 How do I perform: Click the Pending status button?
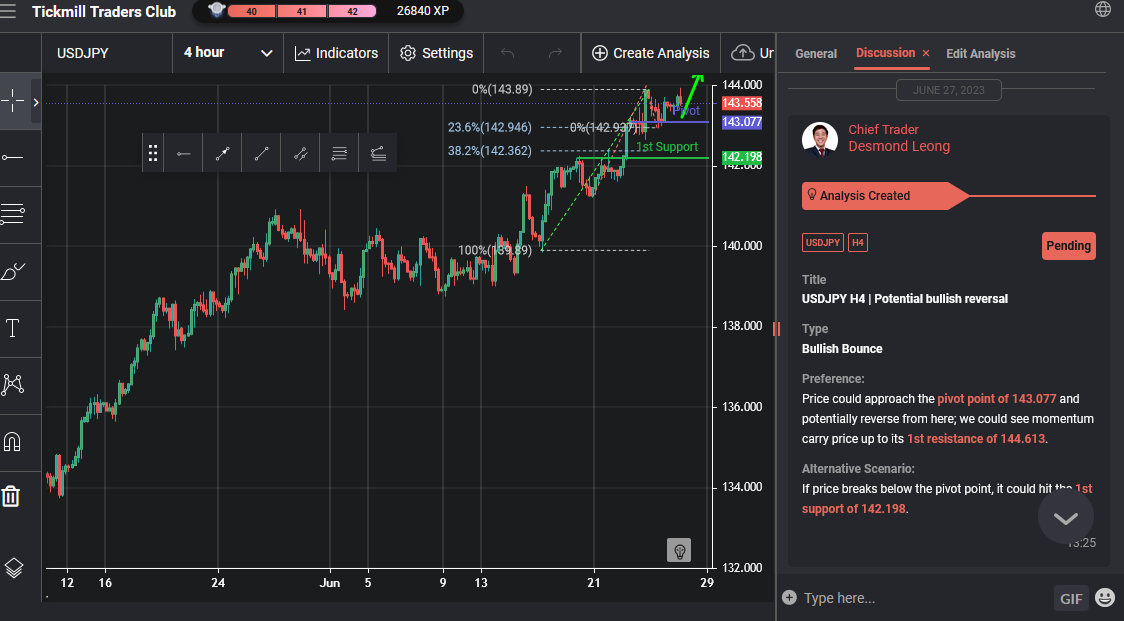1068,246
